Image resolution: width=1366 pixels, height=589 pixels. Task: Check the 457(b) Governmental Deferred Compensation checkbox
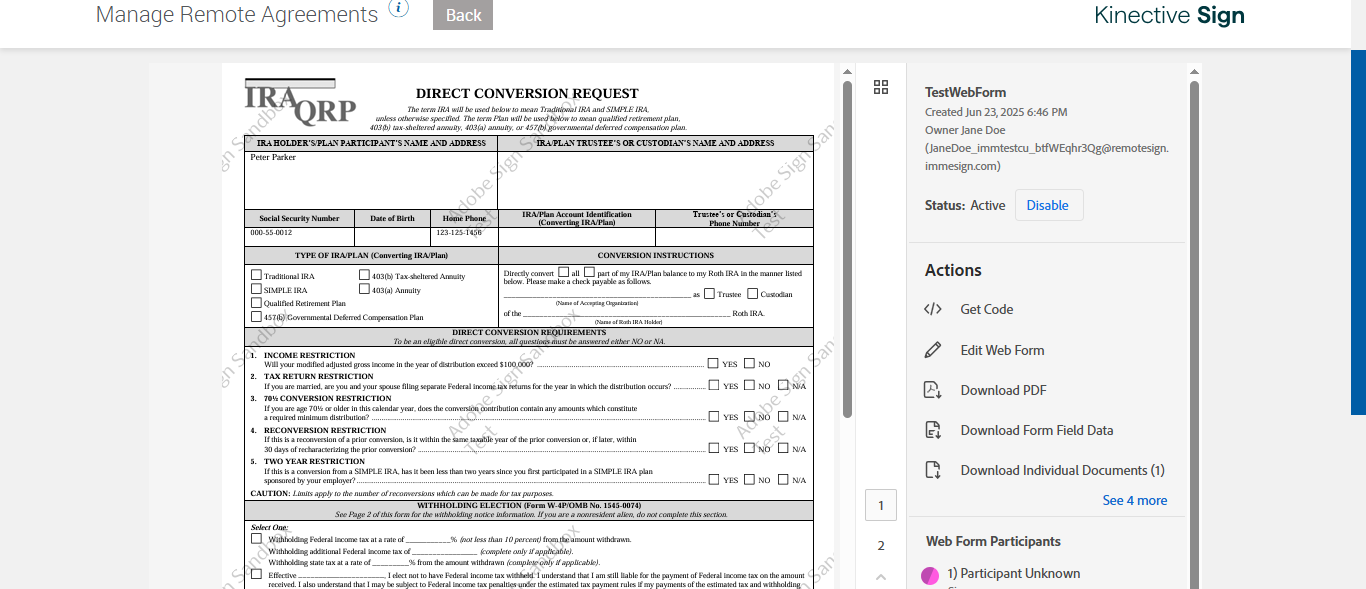click(x=256, y=317)
